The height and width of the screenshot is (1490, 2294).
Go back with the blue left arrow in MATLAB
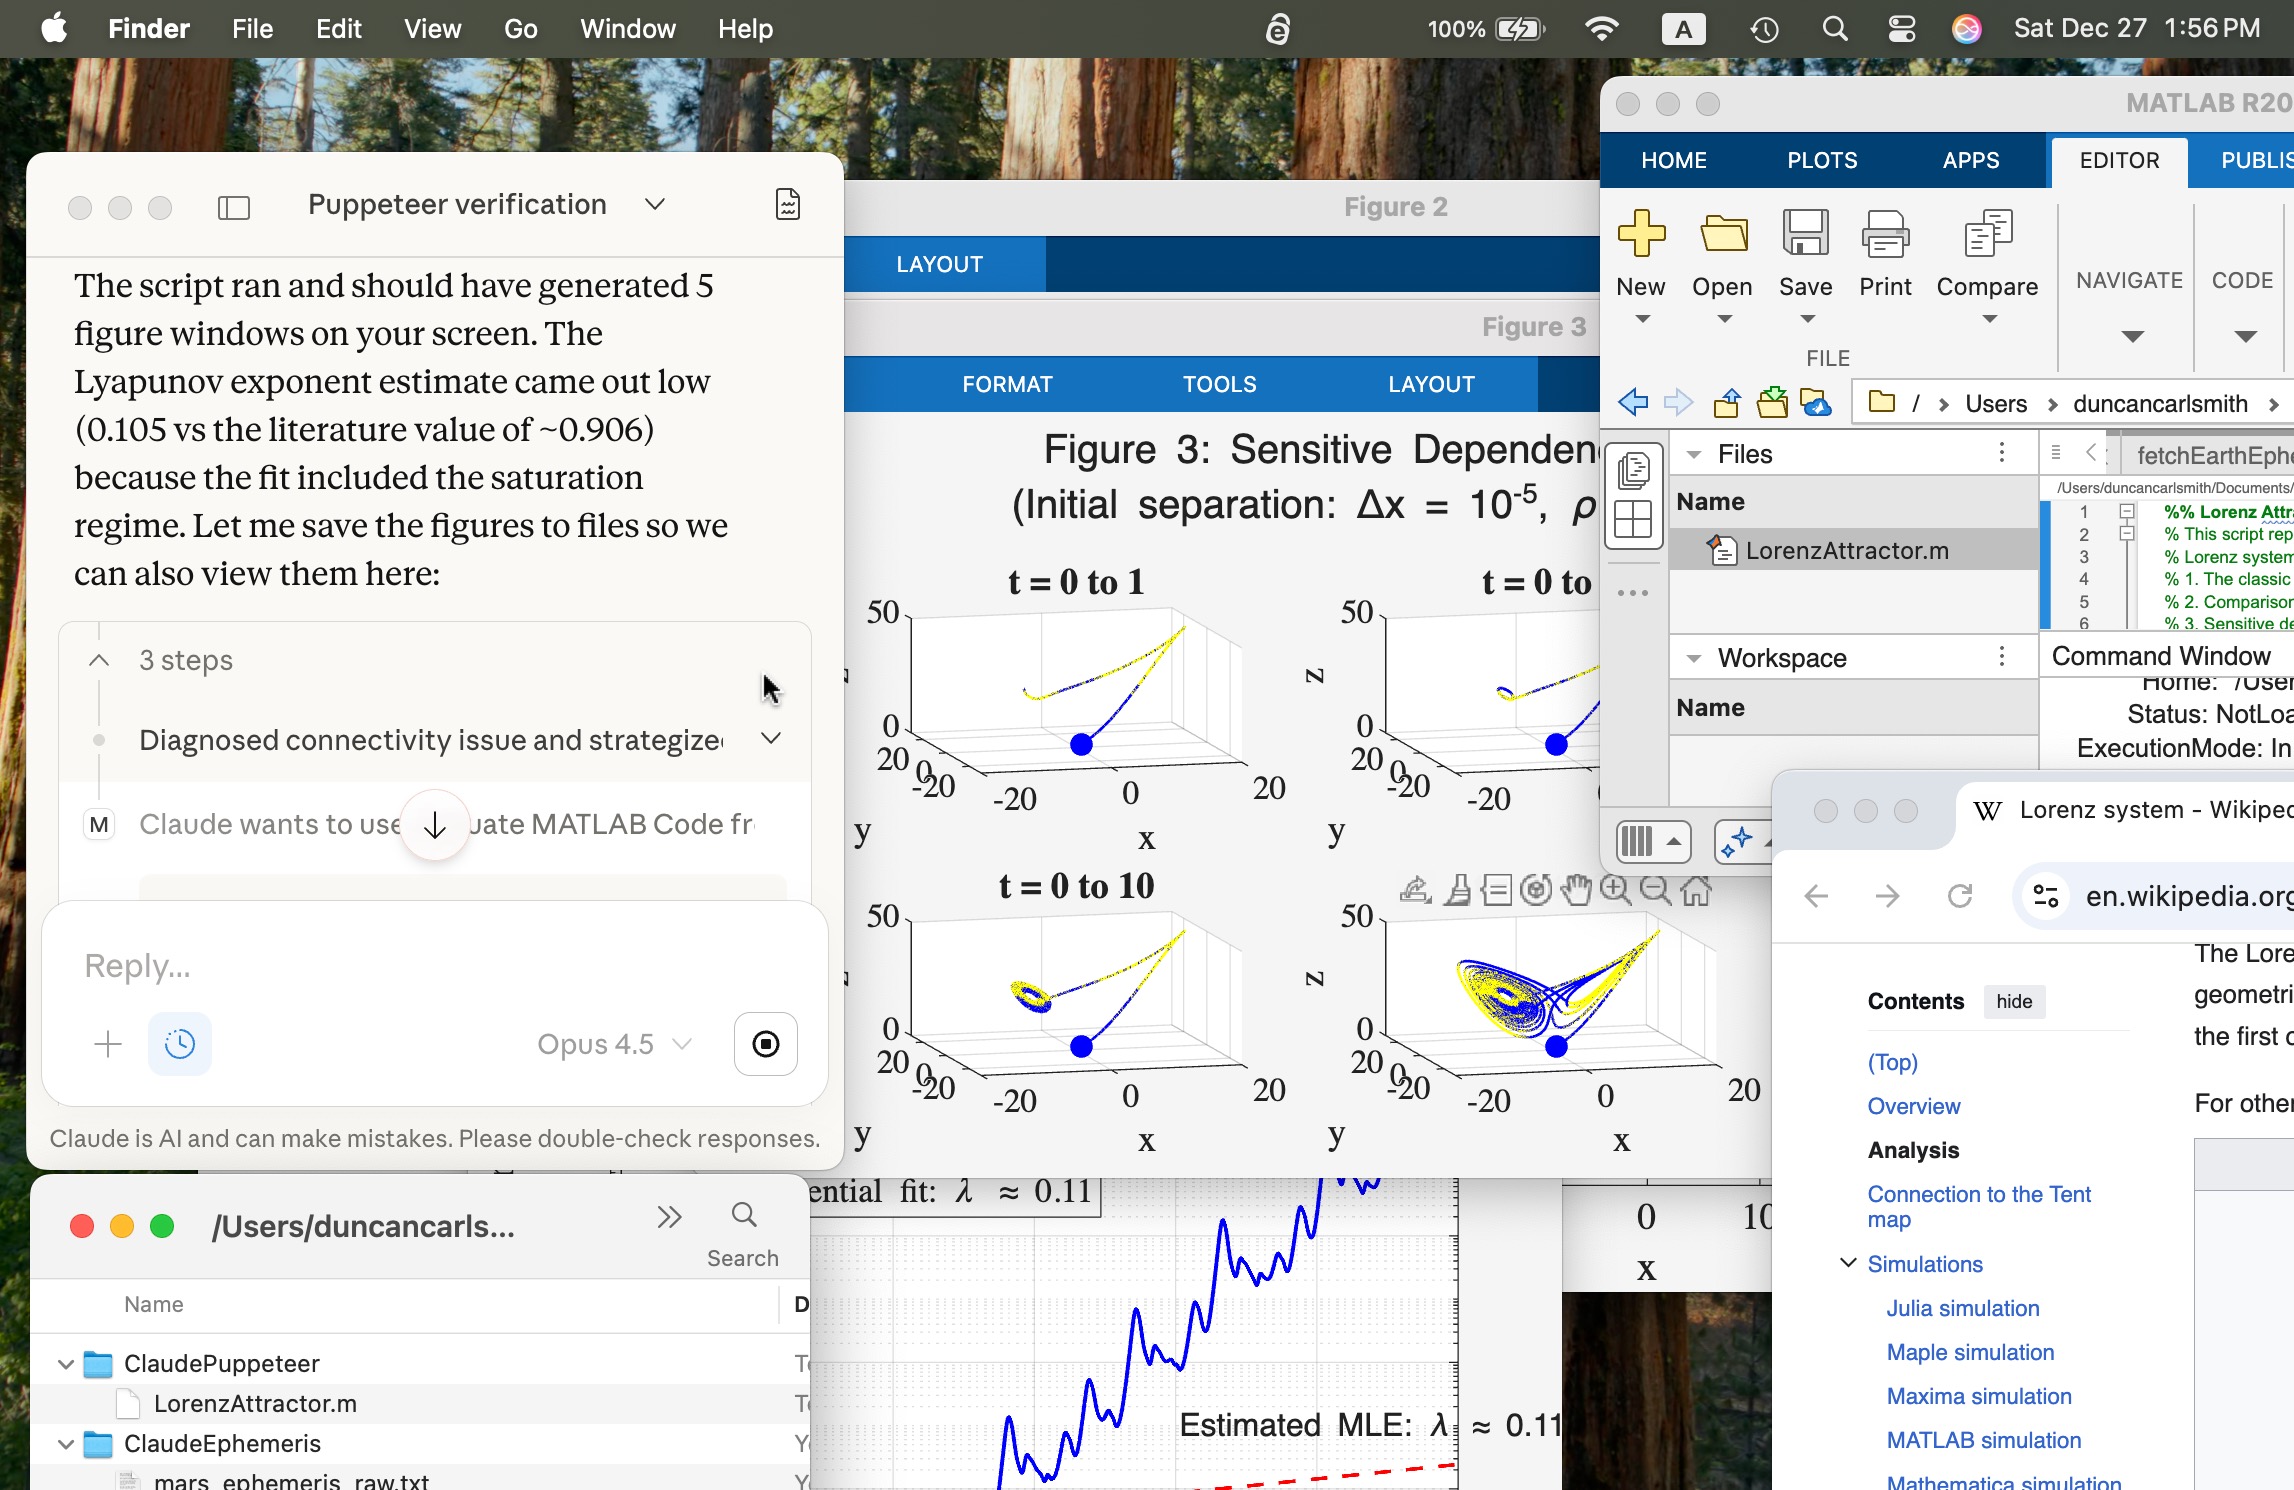[1633, 403]
